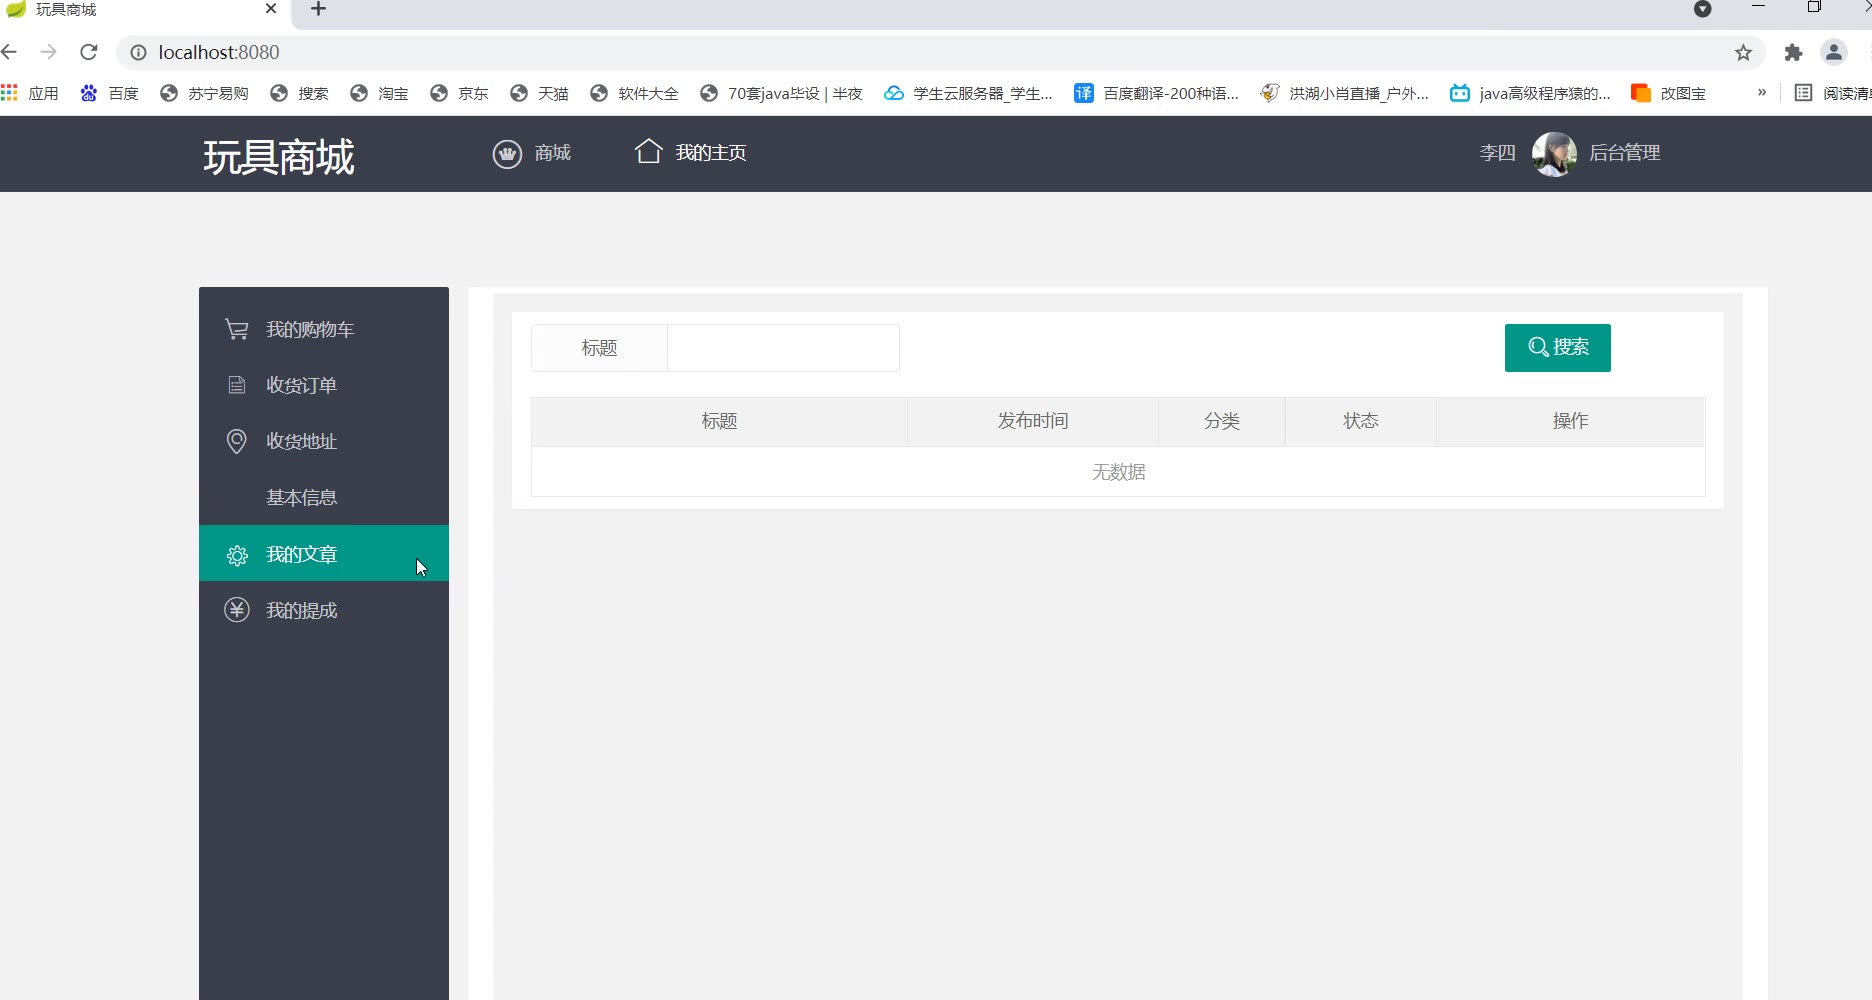Open the 应用 apps grid bookmark
This screenshot has width=1872, height=1000.
point(30,93)
